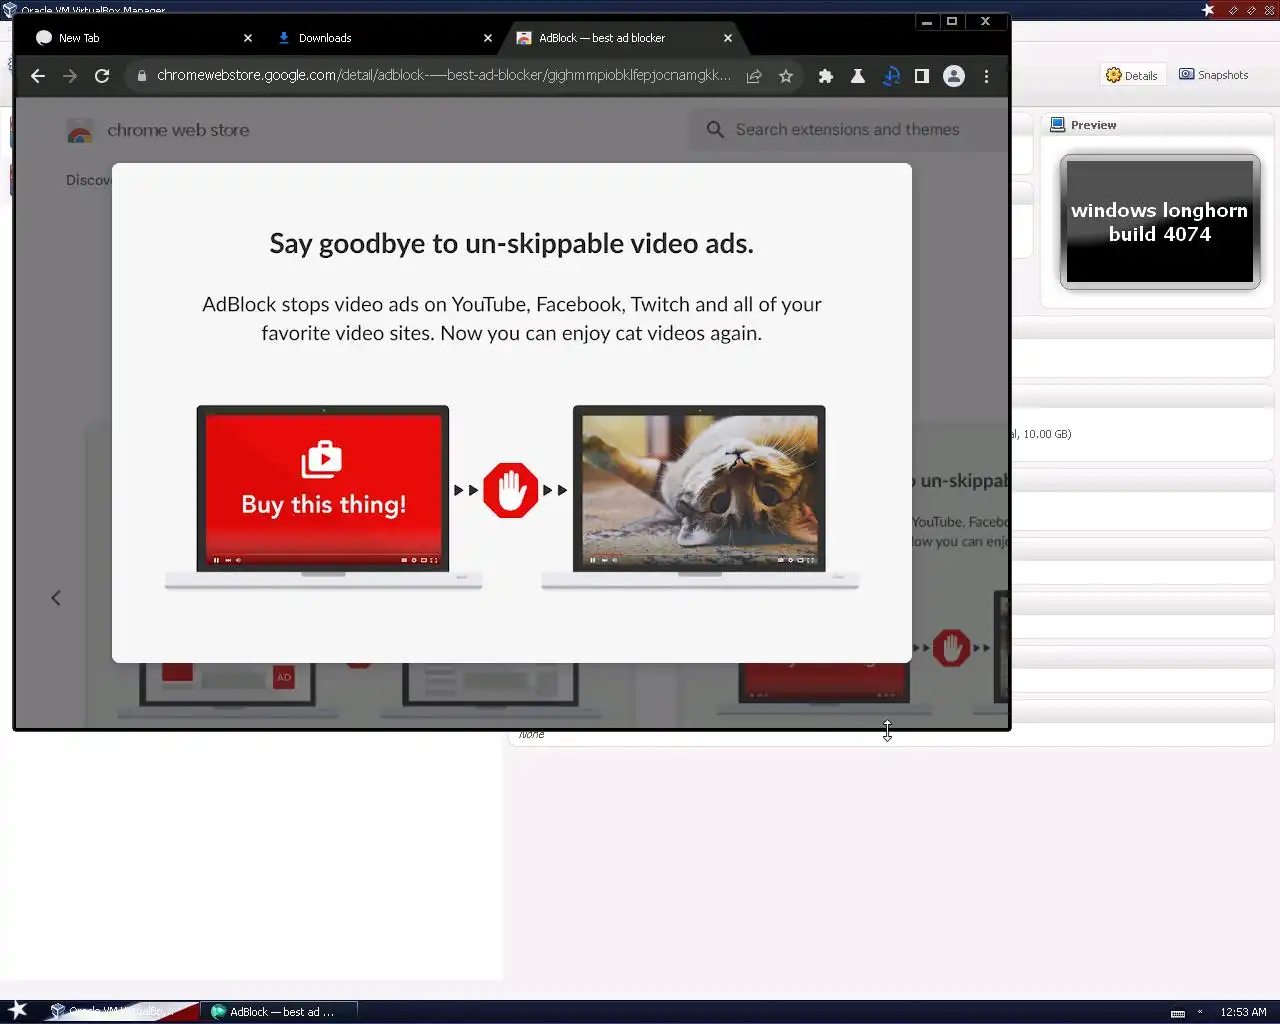Click the star icon in VirtualBox title bar
The image size is (1280, 1024).
1208,10
